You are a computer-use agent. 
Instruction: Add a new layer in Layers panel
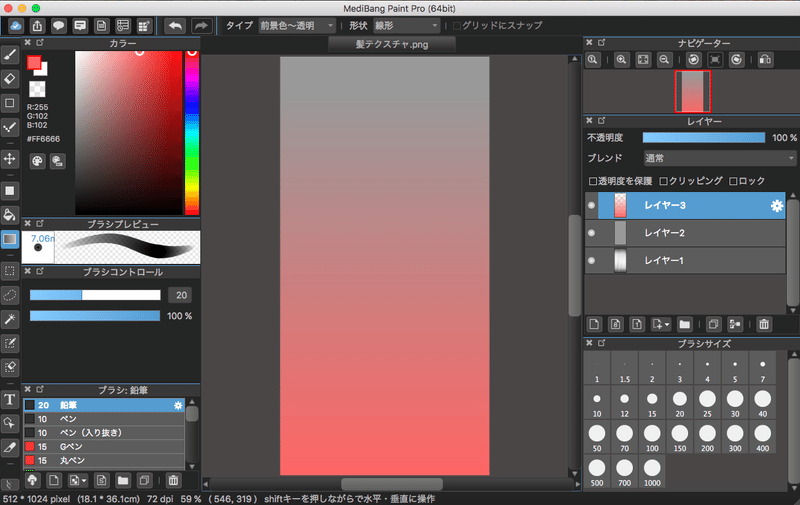click(x=594, y=324)
